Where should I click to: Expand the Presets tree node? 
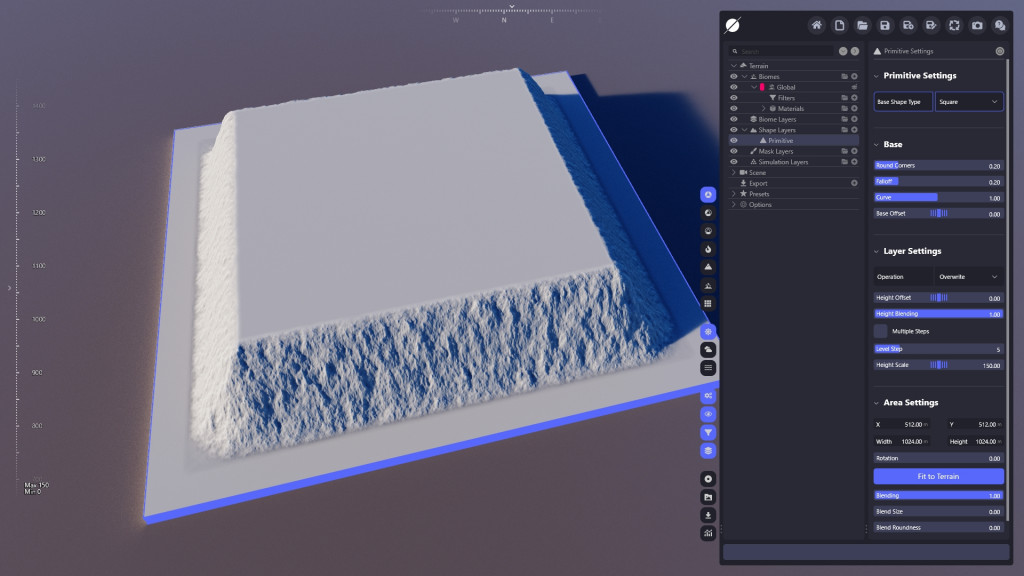tap(733, 194)
